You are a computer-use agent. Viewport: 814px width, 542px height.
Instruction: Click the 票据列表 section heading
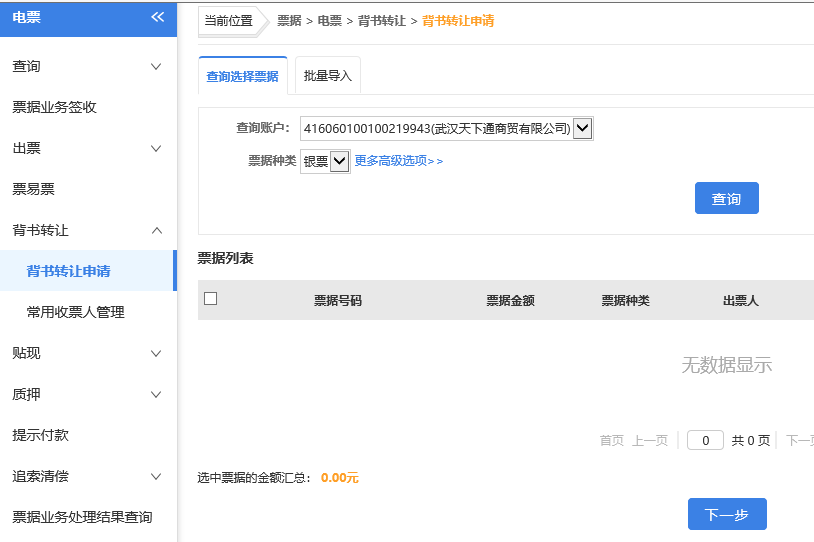[x=225, y=259]
